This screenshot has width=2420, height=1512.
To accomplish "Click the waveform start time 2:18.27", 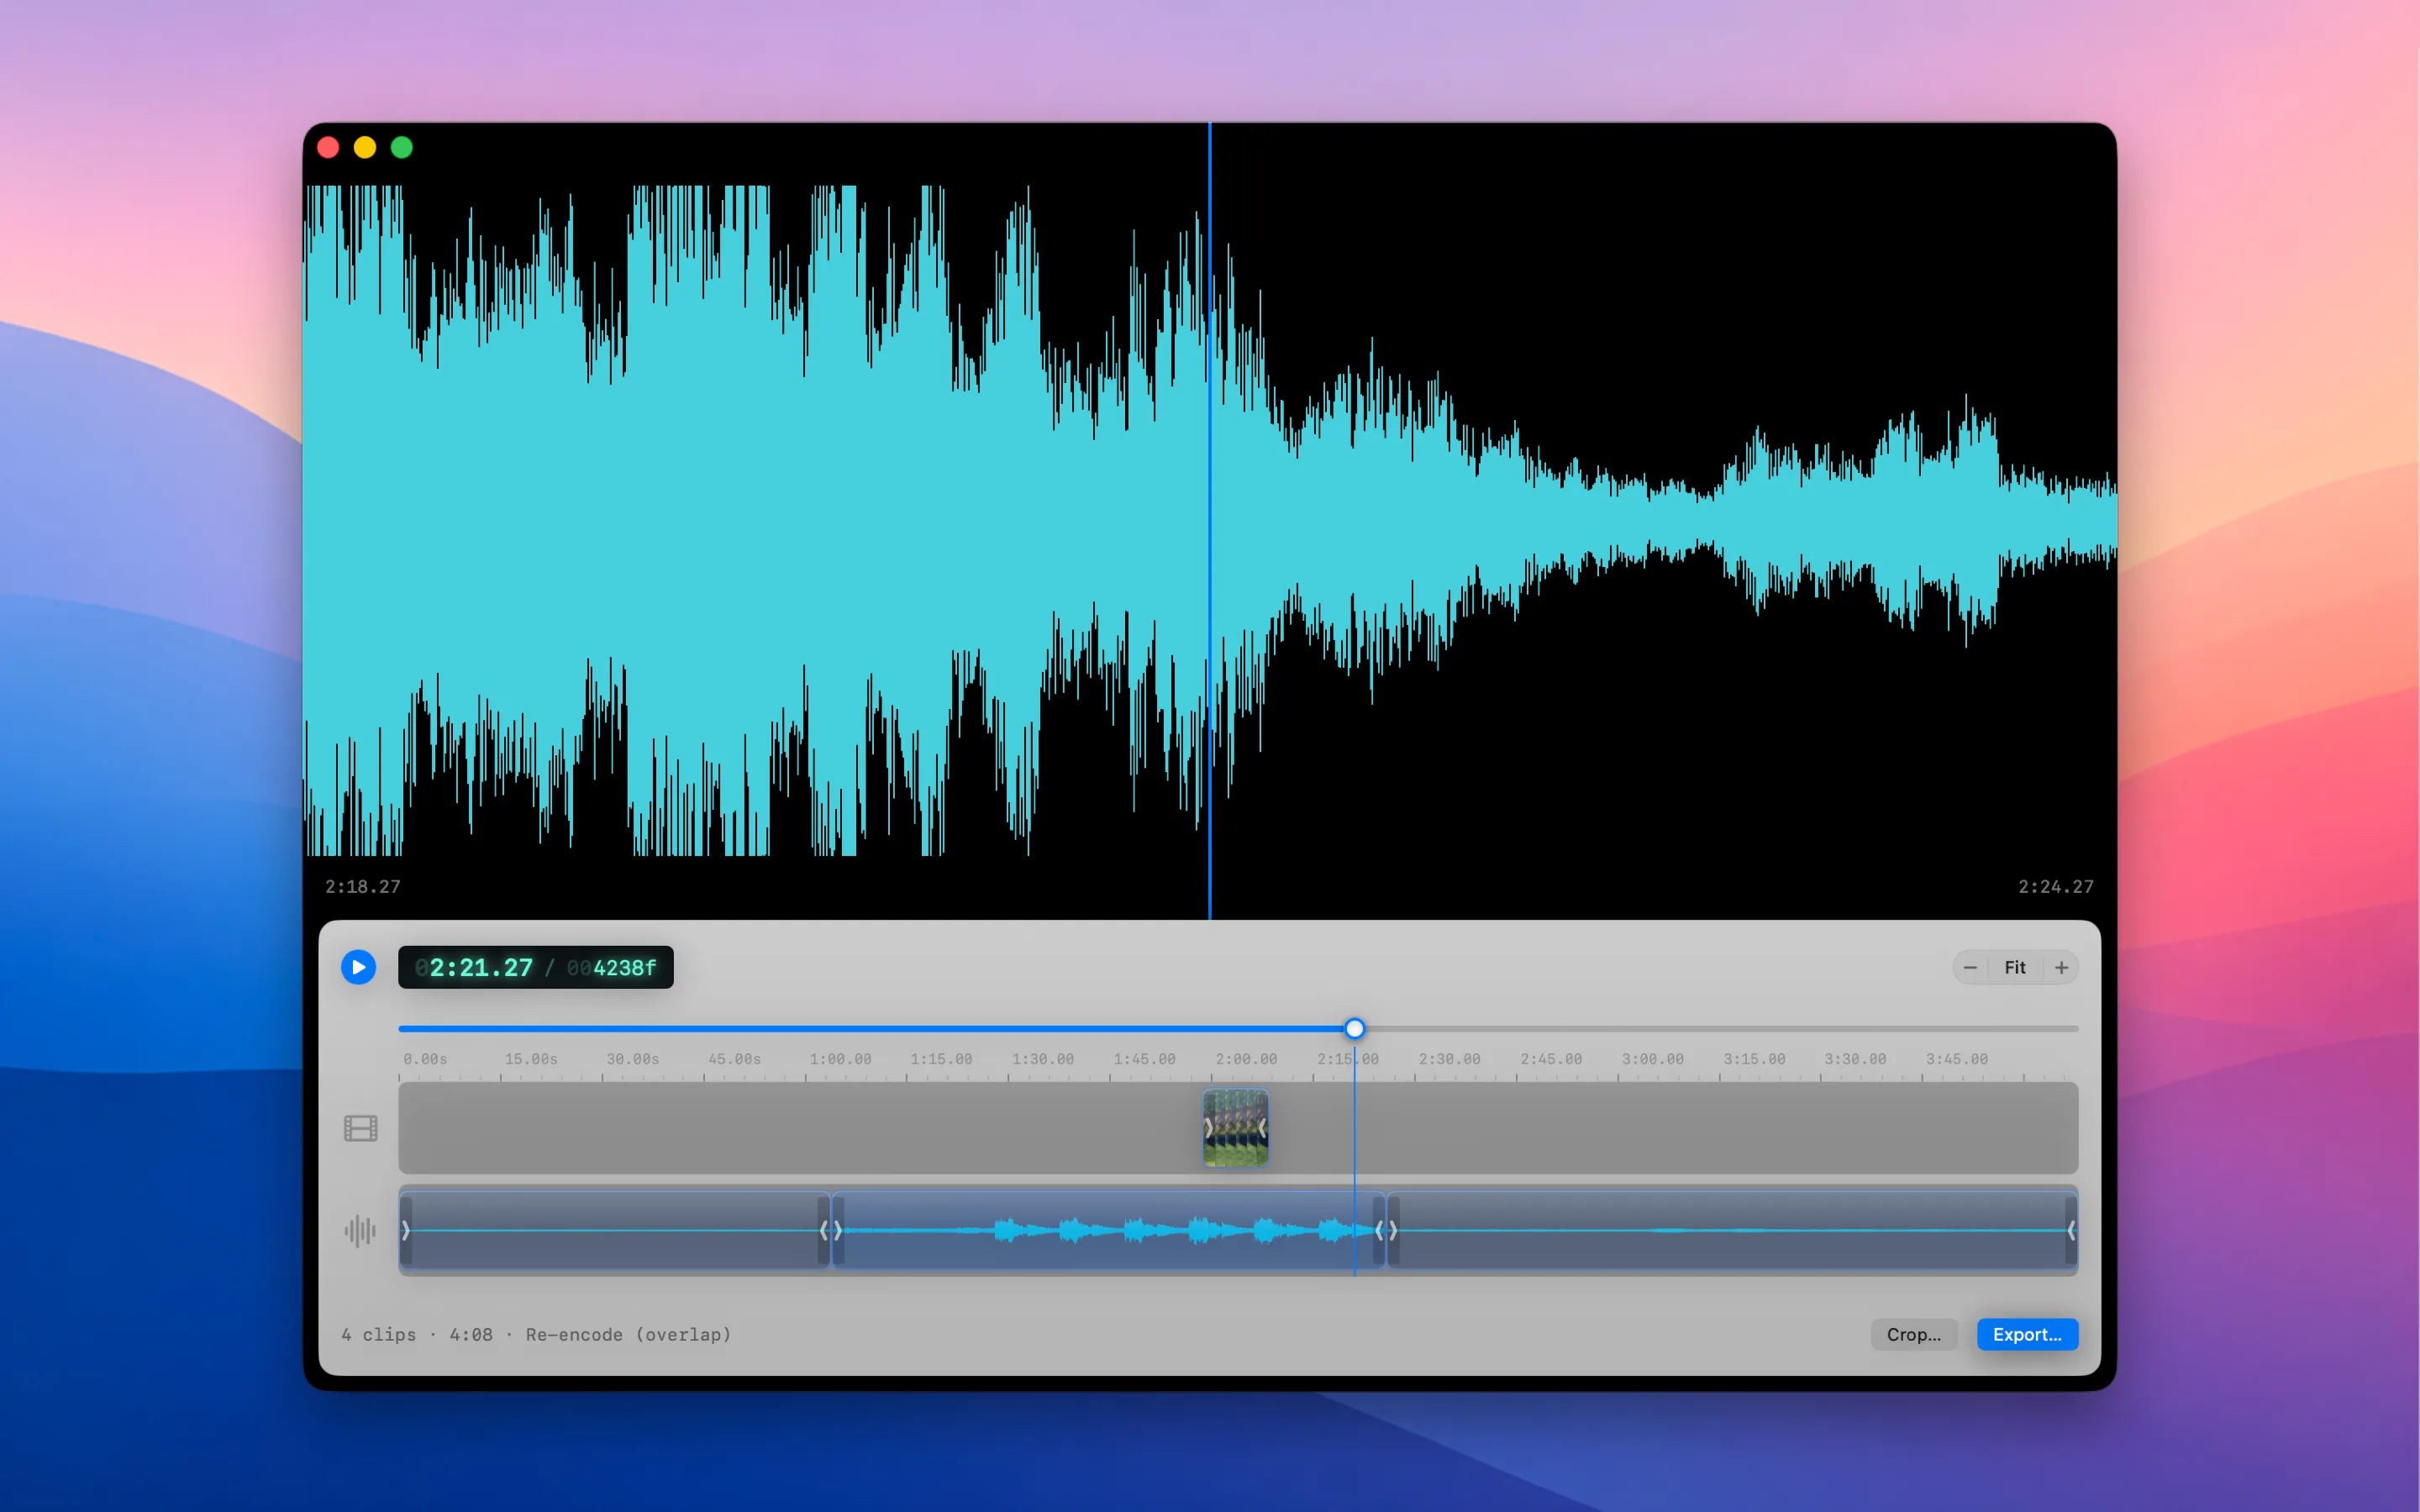I will pyautogui.click(x=362, y=886).
